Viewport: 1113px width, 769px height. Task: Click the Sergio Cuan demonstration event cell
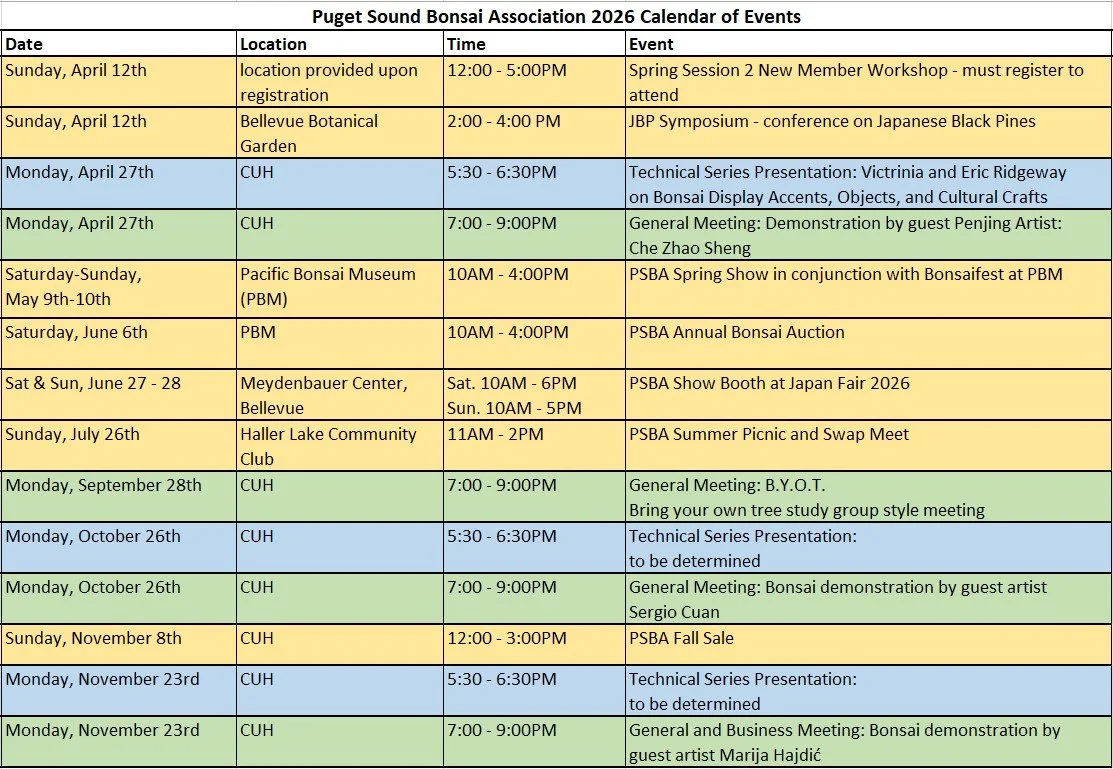(x=869, y=599)
